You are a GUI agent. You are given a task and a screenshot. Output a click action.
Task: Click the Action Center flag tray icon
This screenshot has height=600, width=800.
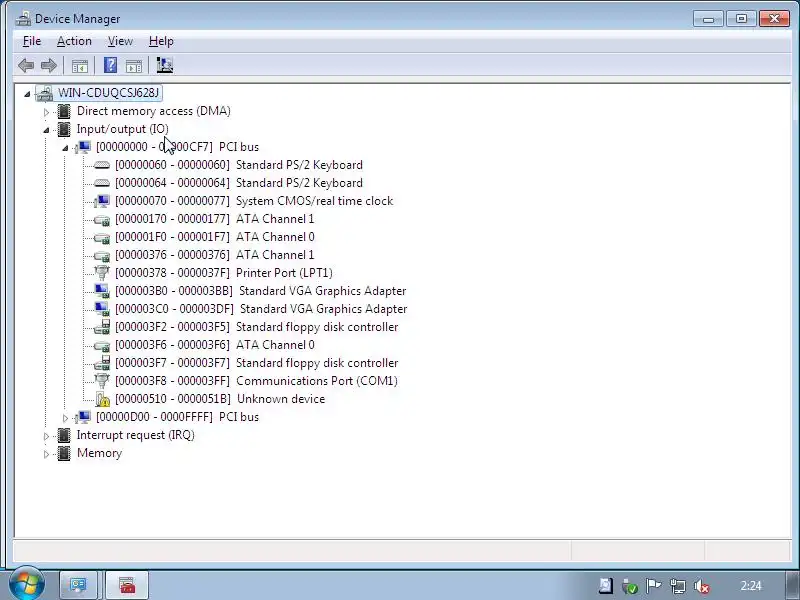point(654,586)
